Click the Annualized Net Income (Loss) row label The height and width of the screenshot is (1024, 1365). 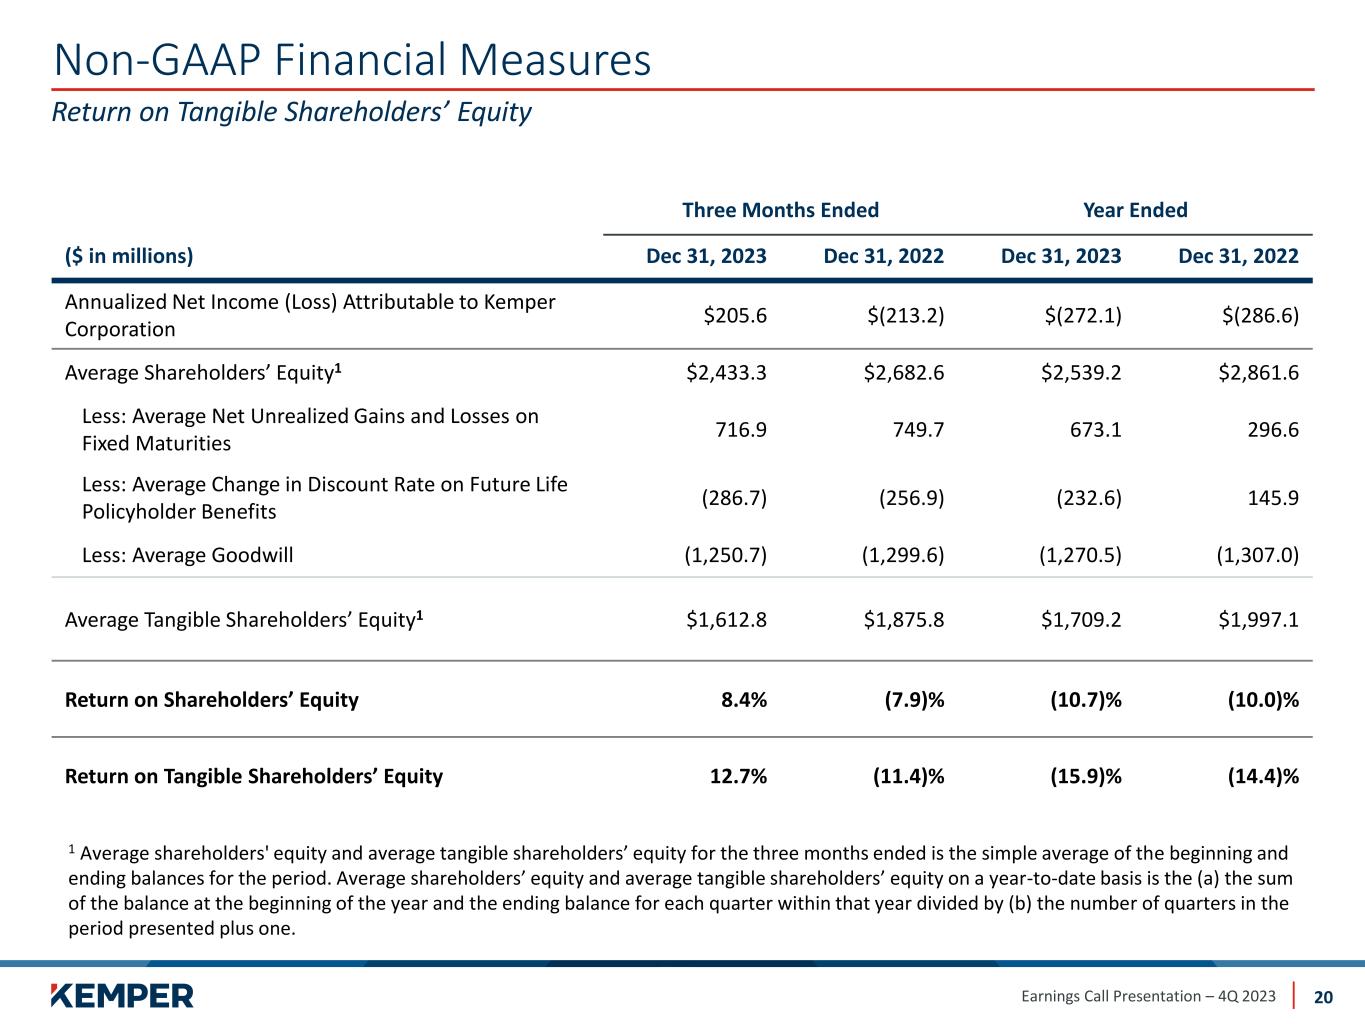pos(310,315)
